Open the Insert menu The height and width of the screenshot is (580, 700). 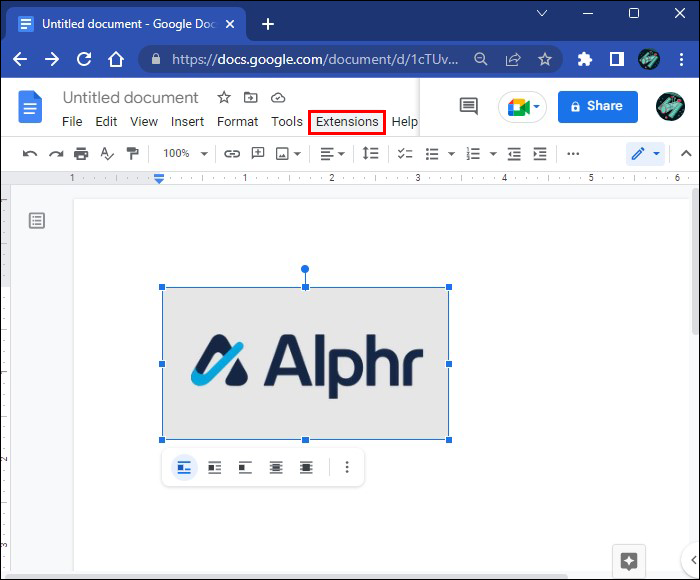187,122
